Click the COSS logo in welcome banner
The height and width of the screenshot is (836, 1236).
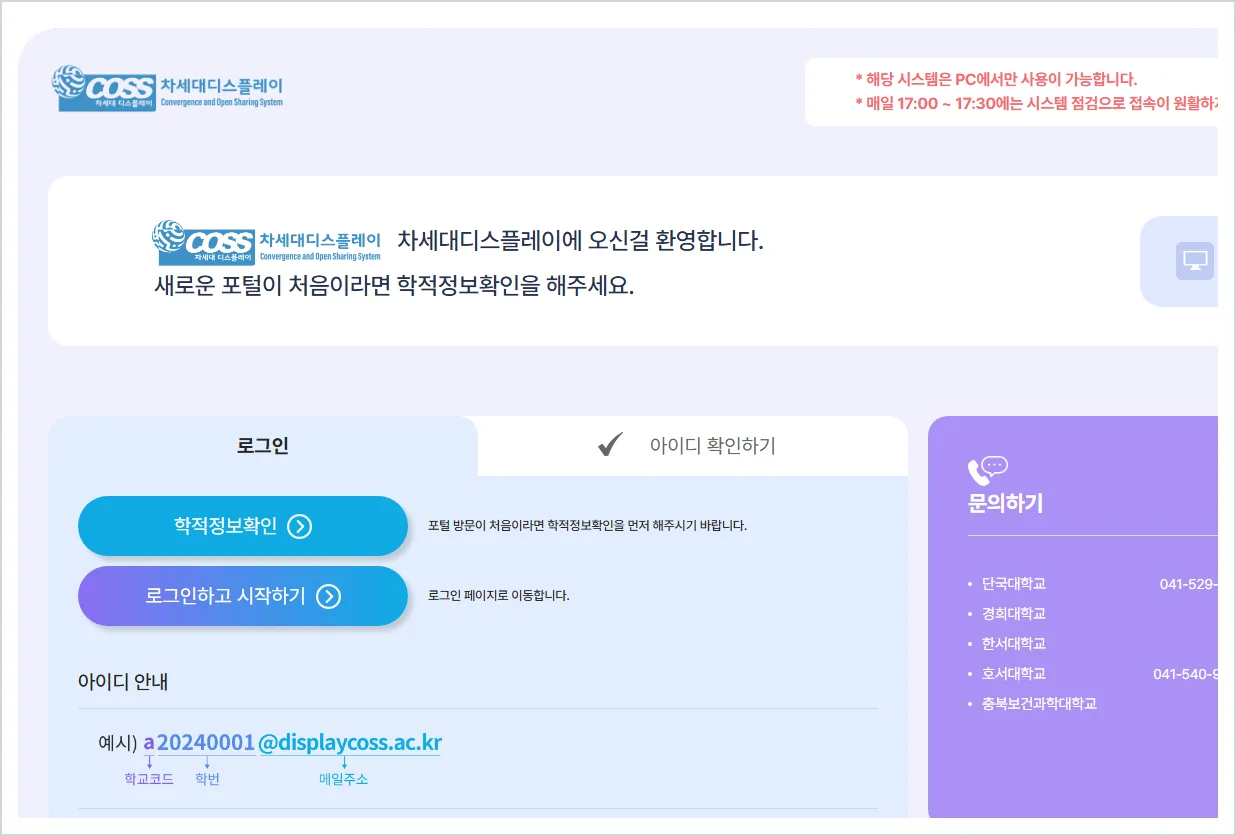tap(267, 242)
